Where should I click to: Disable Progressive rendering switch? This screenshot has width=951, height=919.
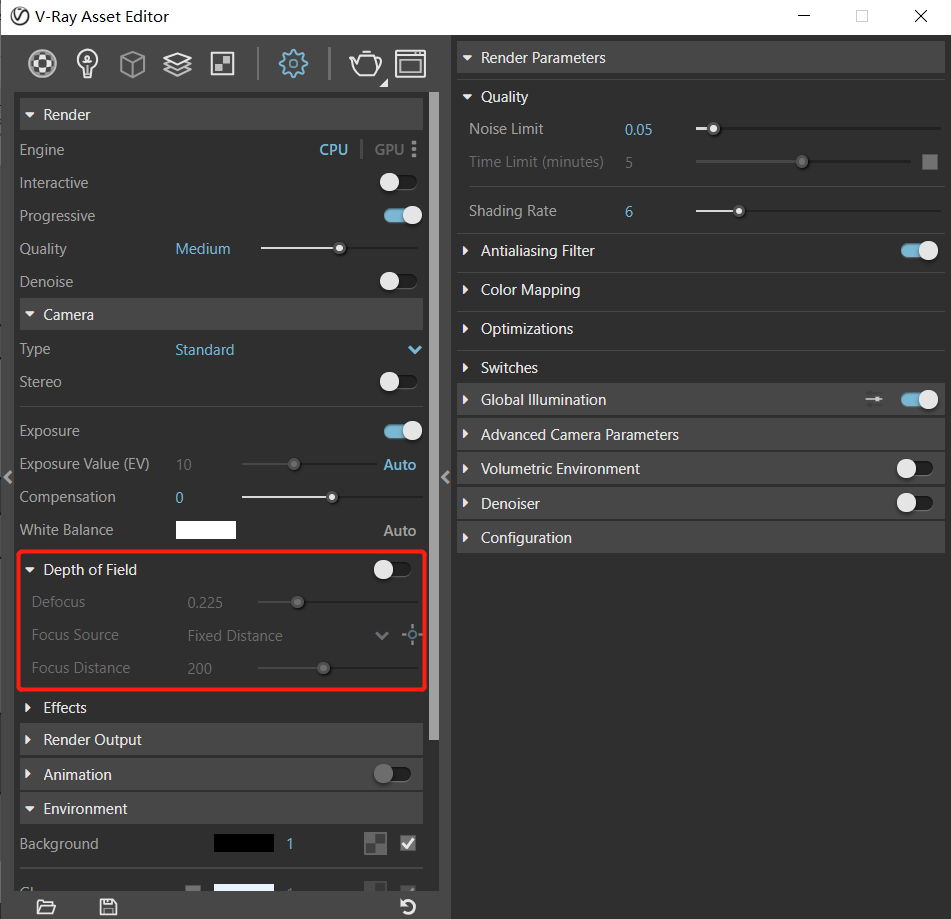403,215
